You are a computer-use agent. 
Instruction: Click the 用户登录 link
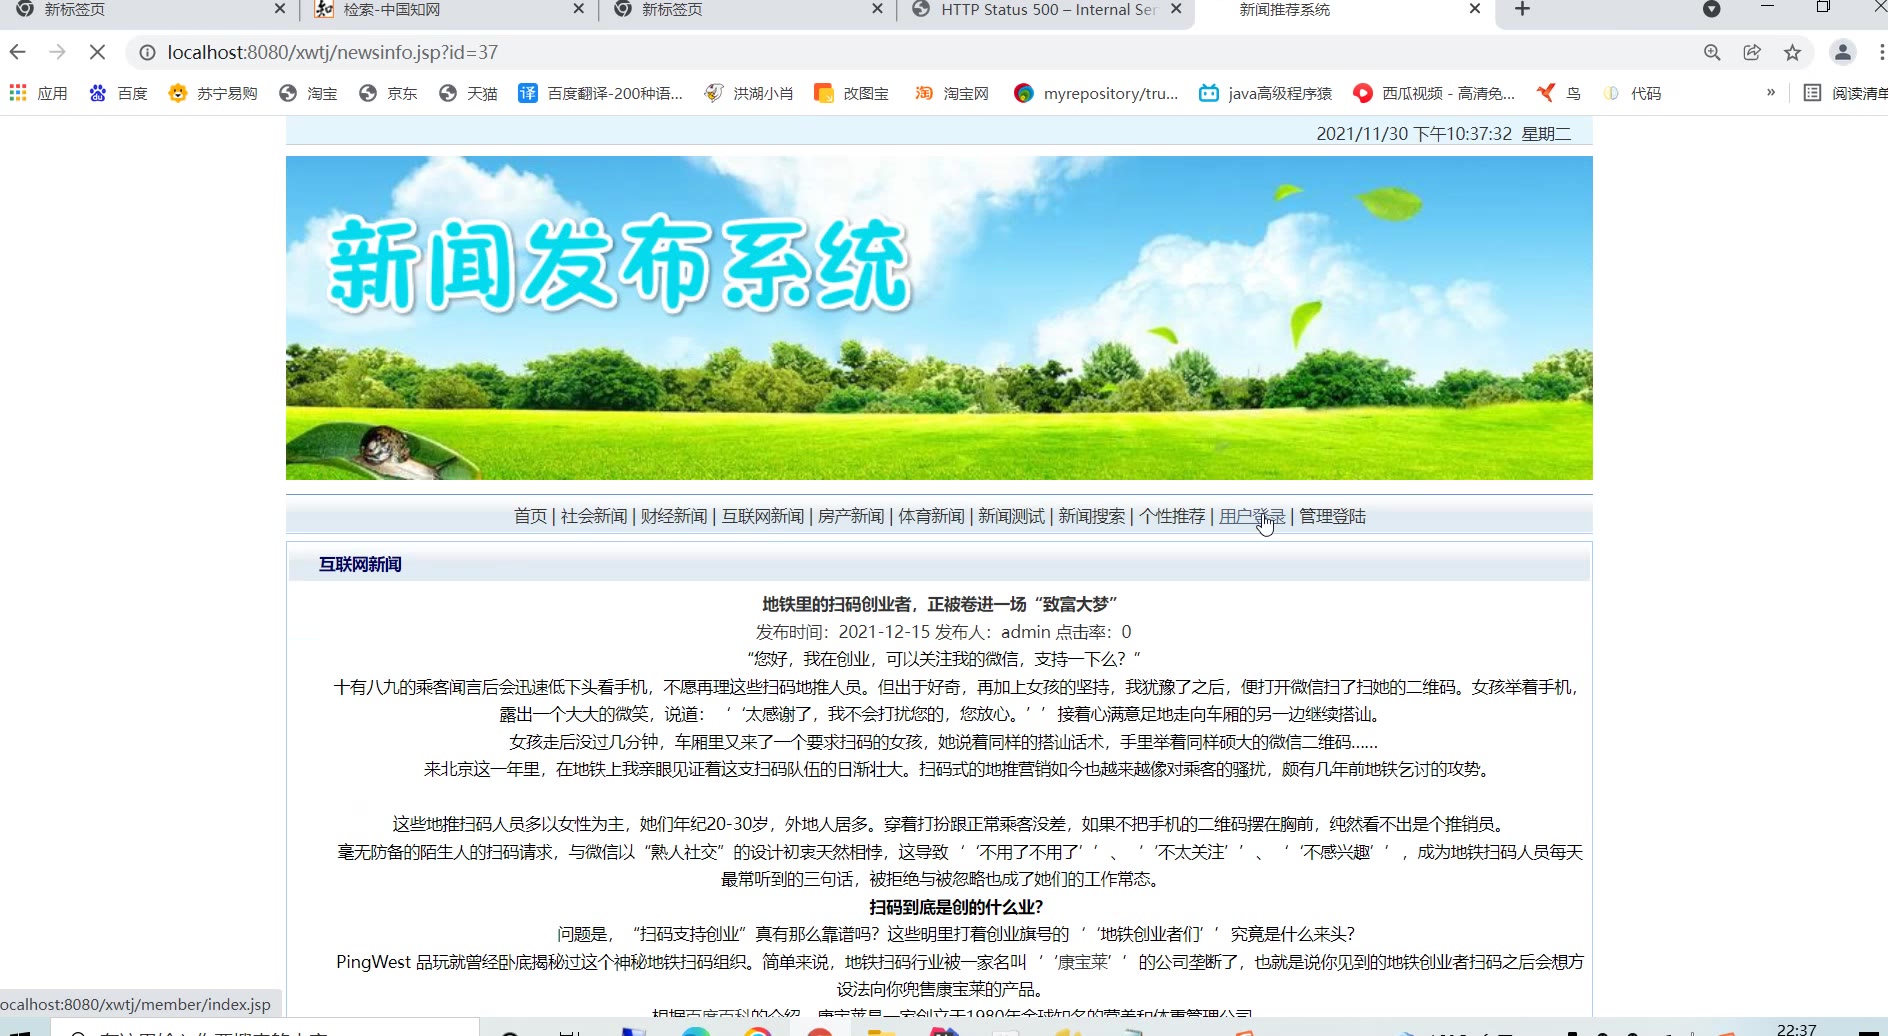(x=1252, y=516)
